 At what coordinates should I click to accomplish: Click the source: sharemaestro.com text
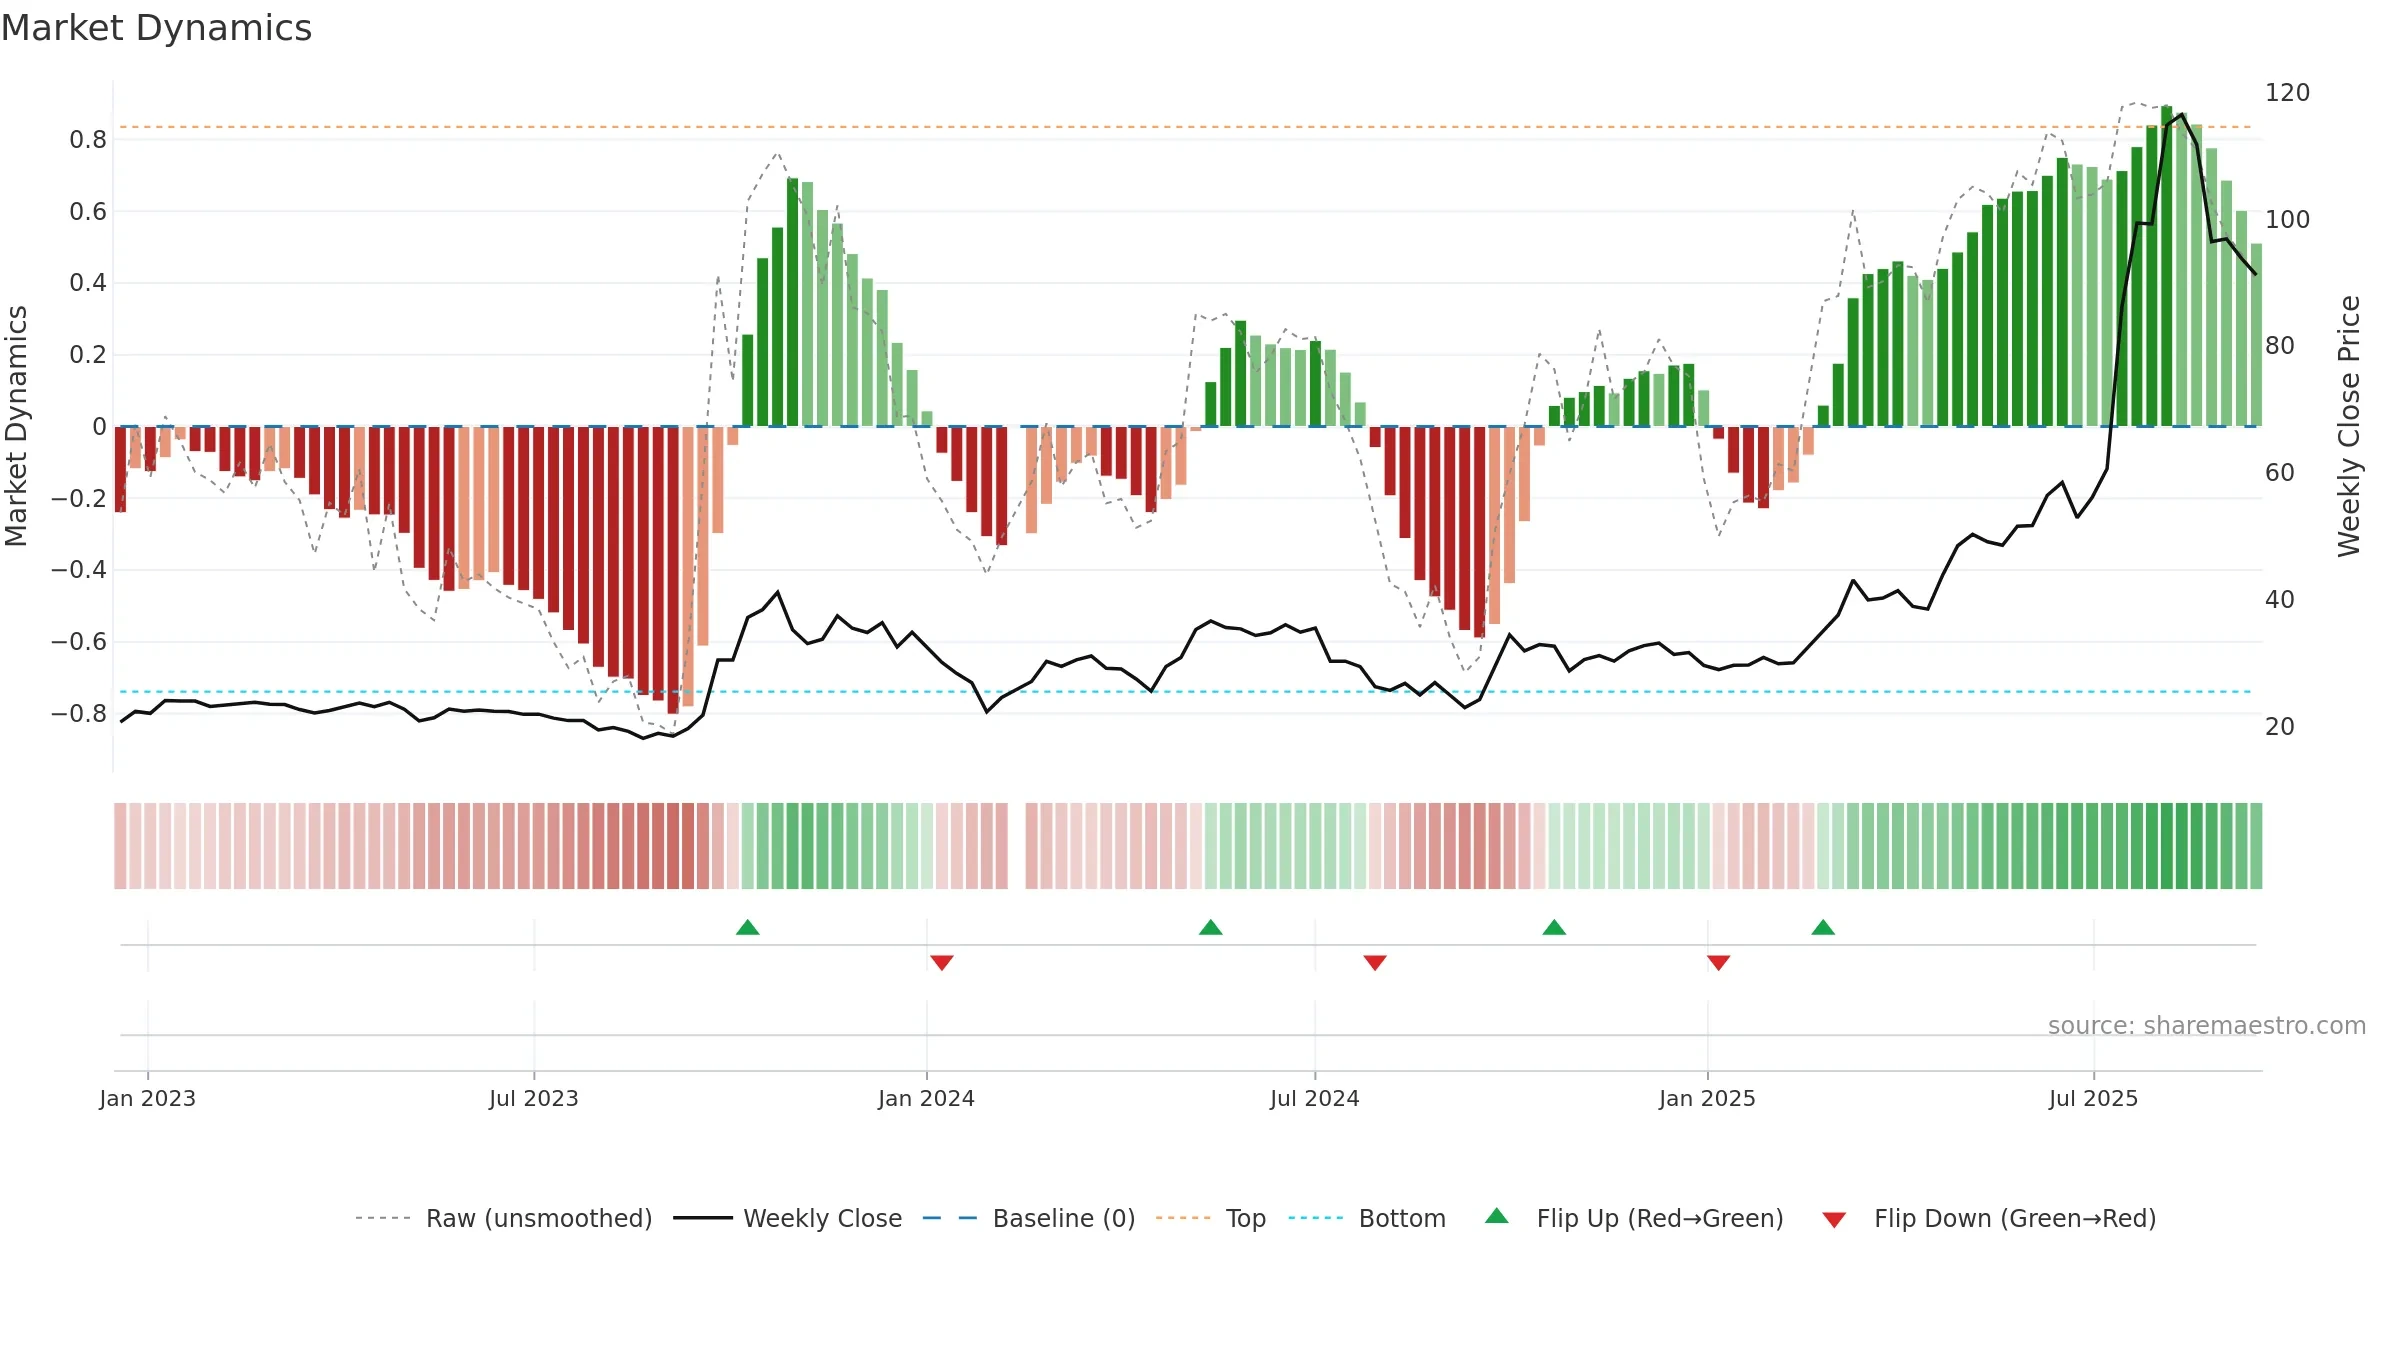pyautogui.click(x=2206, y=1025)
